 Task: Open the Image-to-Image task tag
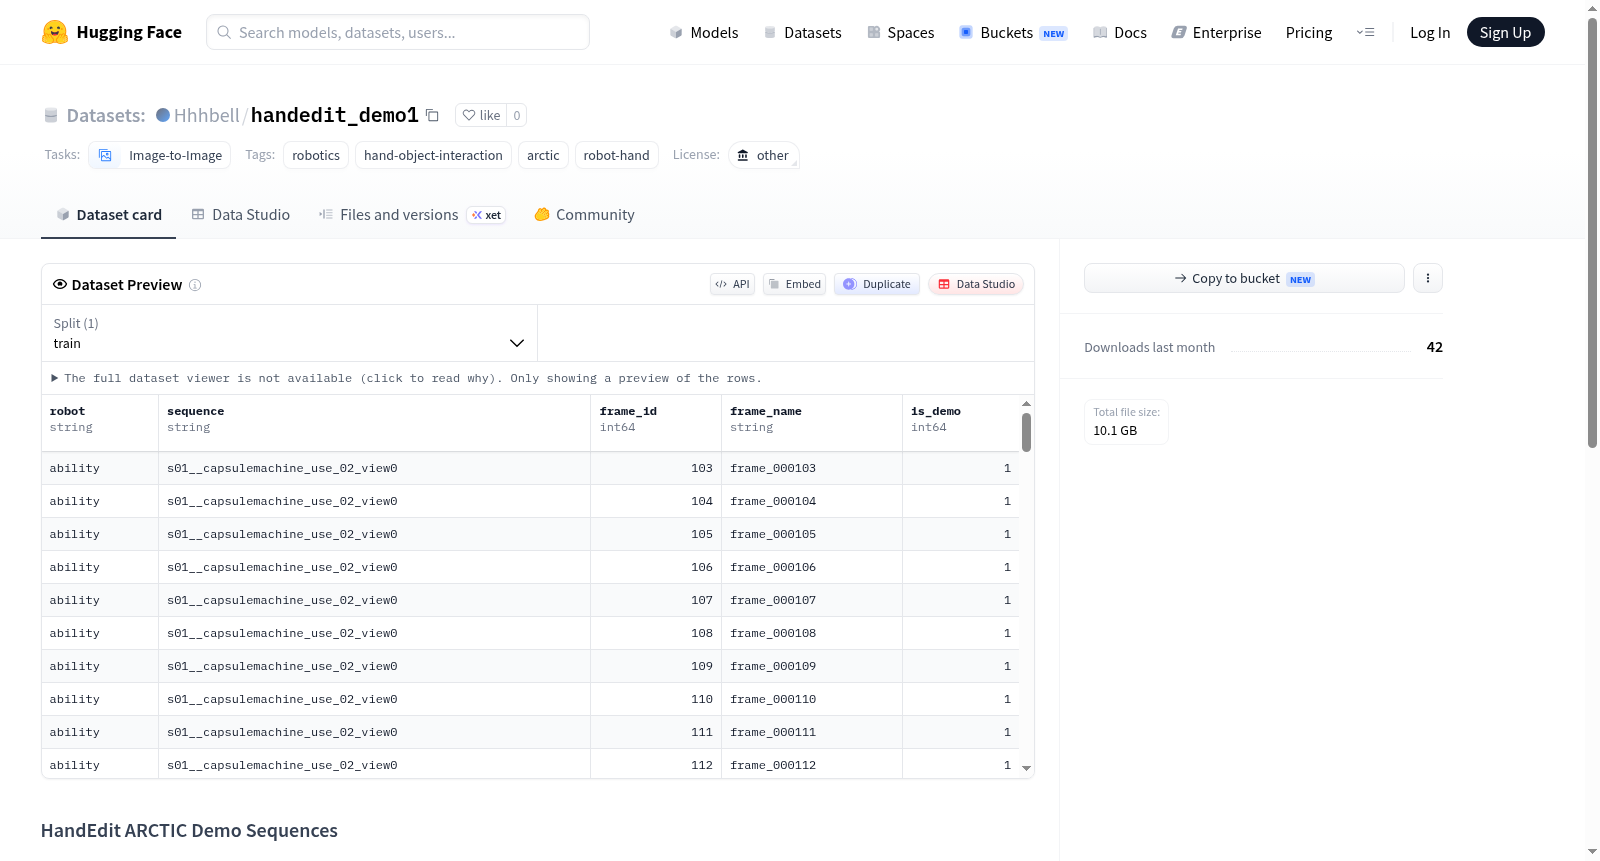point(160,155)
